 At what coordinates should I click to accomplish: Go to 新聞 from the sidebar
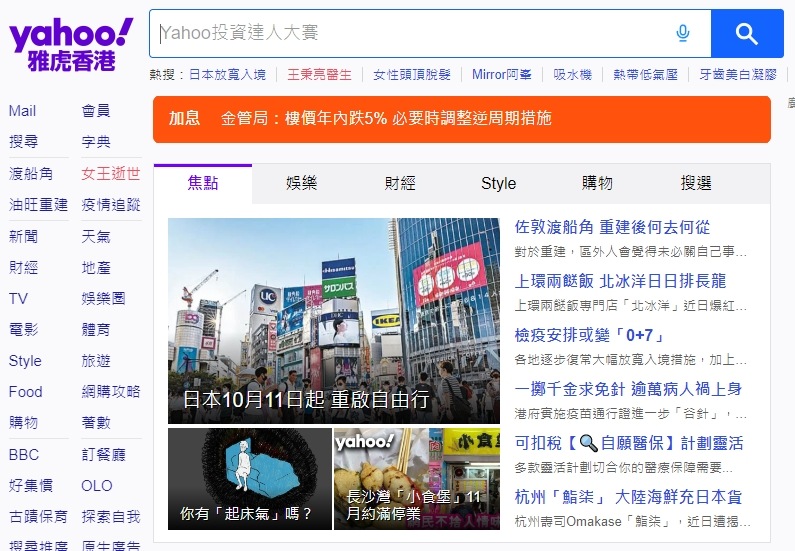pos(23,237)
